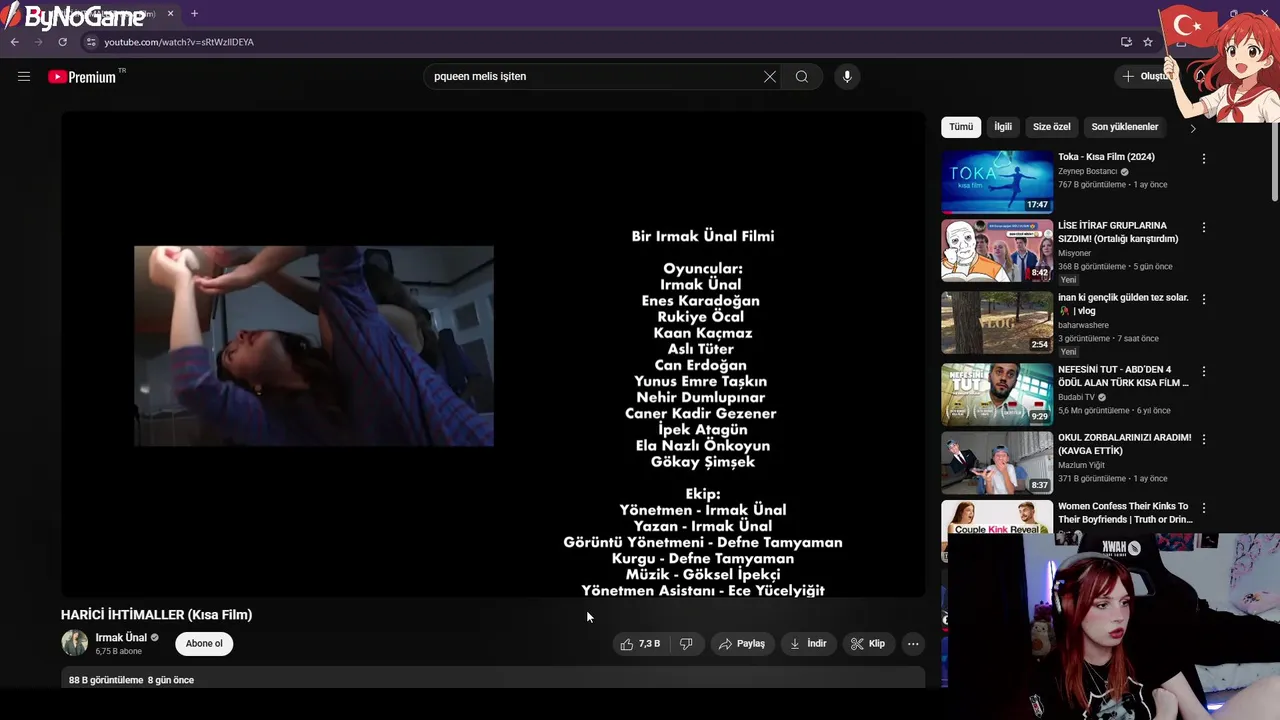1280x720 pixels.
Task: Close the current browser tab
Action: pos(170,14)
